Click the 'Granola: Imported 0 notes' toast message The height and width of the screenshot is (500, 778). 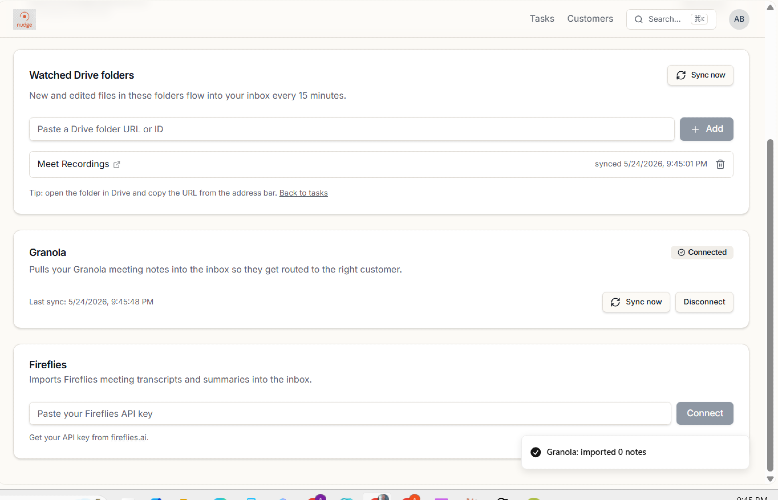click(x=596, y=452)
